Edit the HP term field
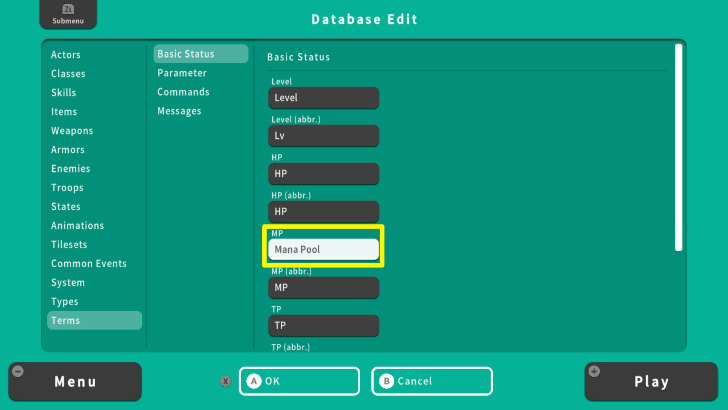The height and width of the screenshot is (410, 728). pos(324,174)
